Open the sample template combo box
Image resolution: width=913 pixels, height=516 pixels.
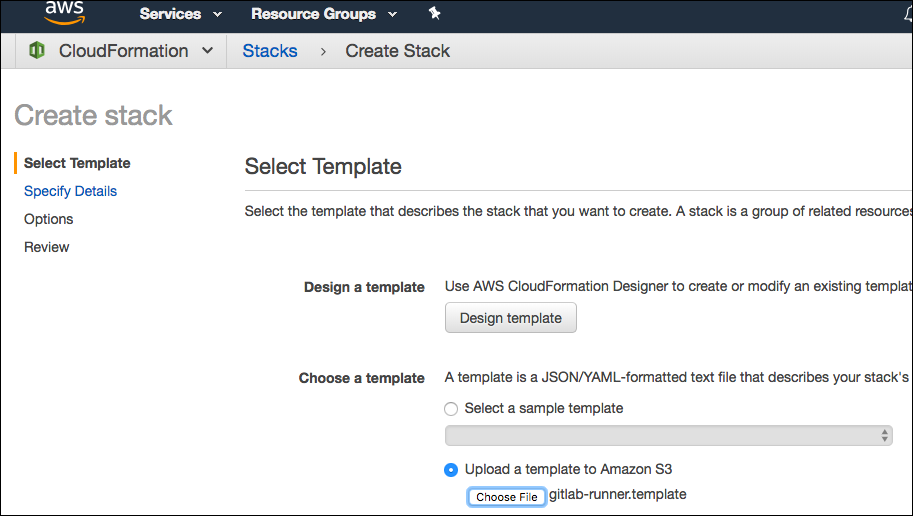pos(668,435)
